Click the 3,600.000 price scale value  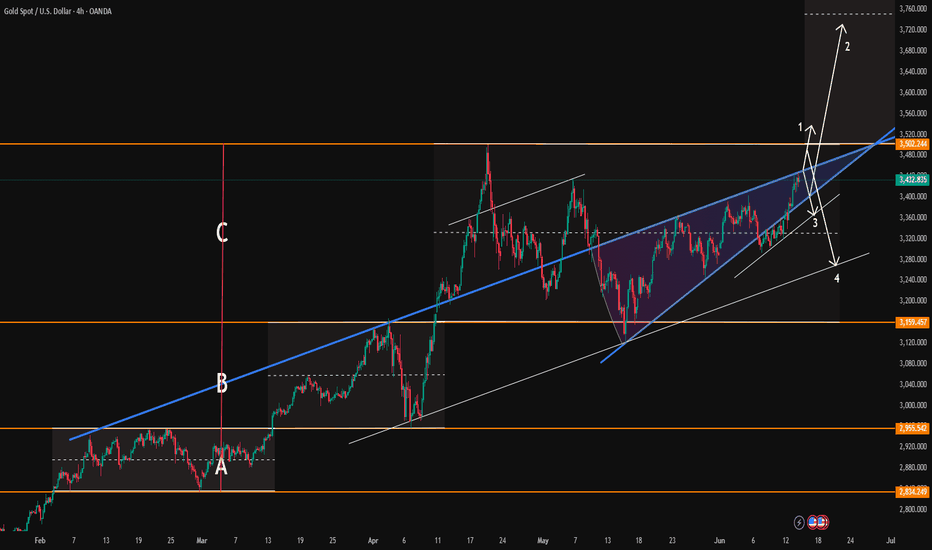click(x=914, y=92)
